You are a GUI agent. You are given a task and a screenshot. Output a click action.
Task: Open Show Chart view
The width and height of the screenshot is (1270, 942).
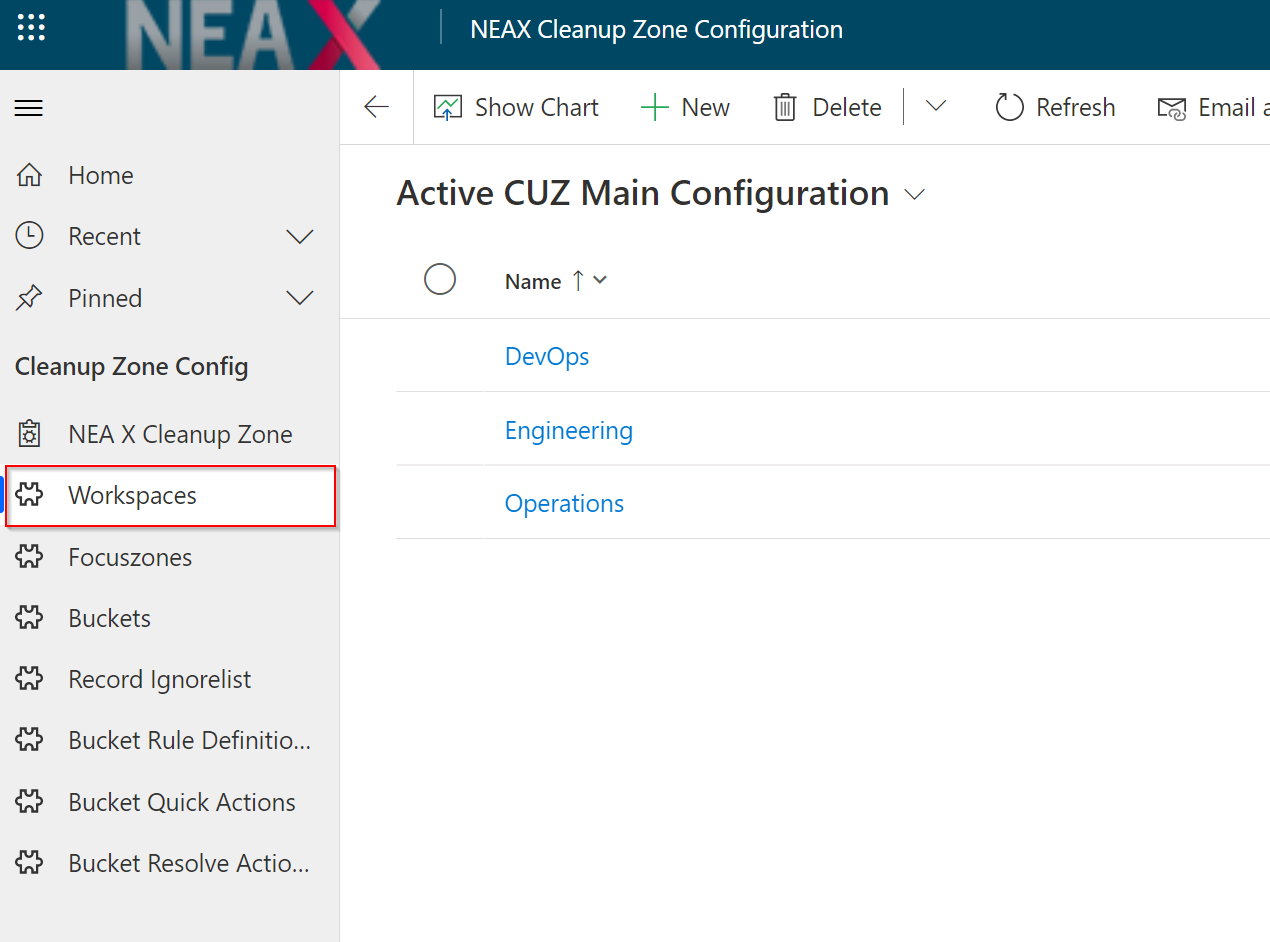[516, 106]
